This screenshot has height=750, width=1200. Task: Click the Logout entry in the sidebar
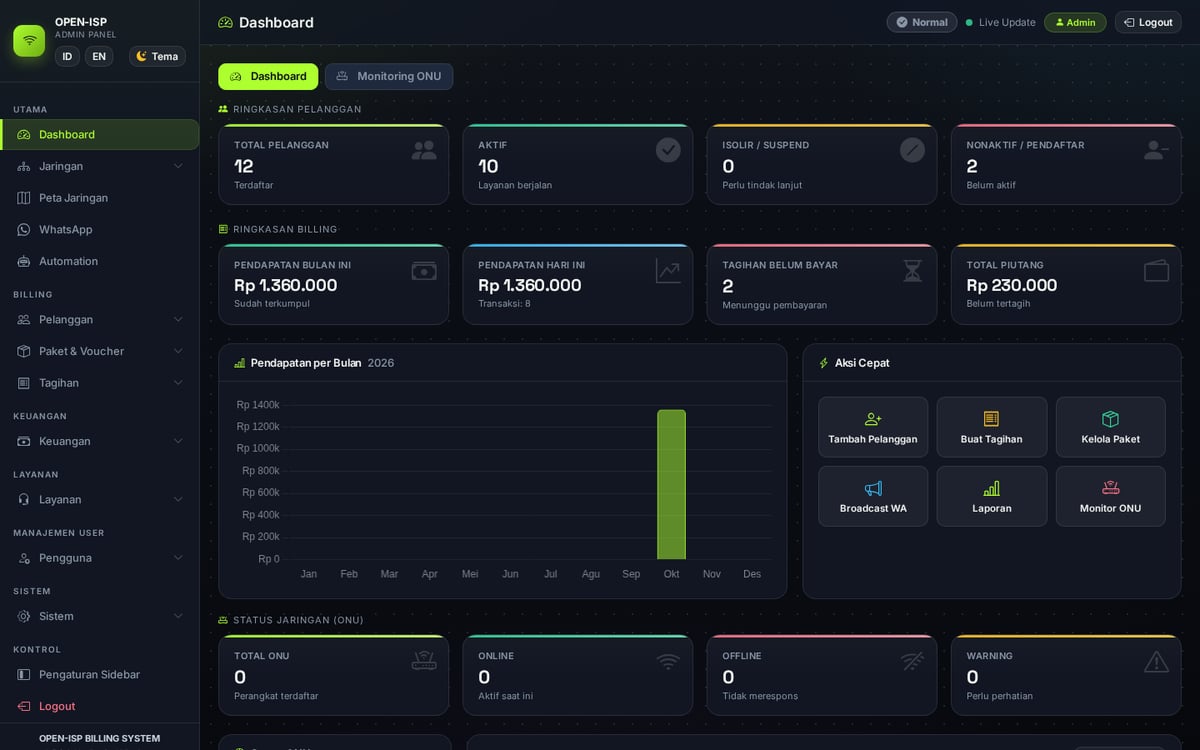99,706
